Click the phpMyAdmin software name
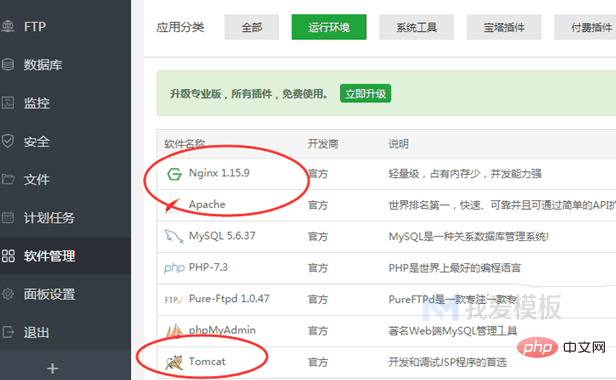Viewport: 616px width, 380px height. point(222,330)
